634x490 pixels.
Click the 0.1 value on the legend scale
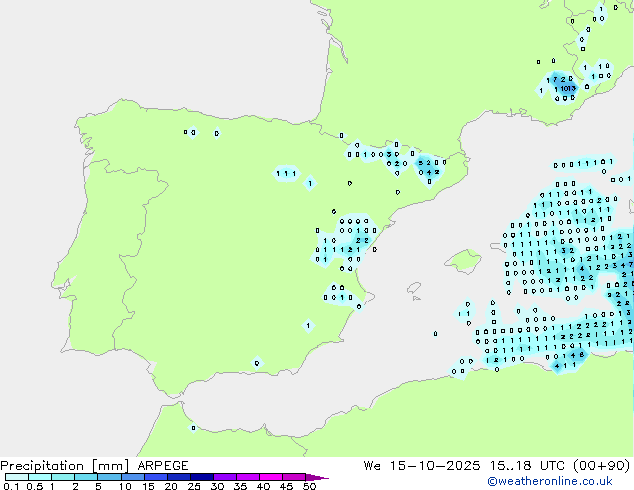[x=9, y=487]
